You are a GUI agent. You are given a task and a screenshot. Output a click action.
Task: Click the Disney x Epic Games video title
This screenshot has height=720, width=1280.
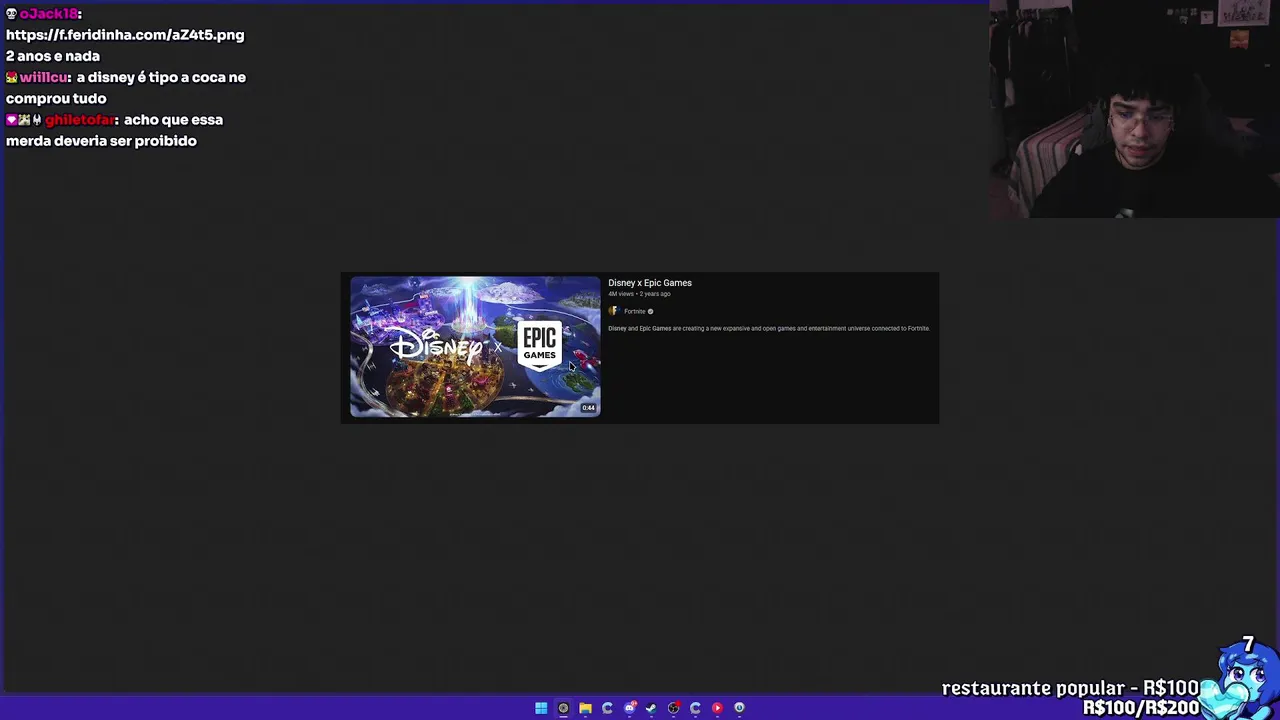(x=650, y=283)
